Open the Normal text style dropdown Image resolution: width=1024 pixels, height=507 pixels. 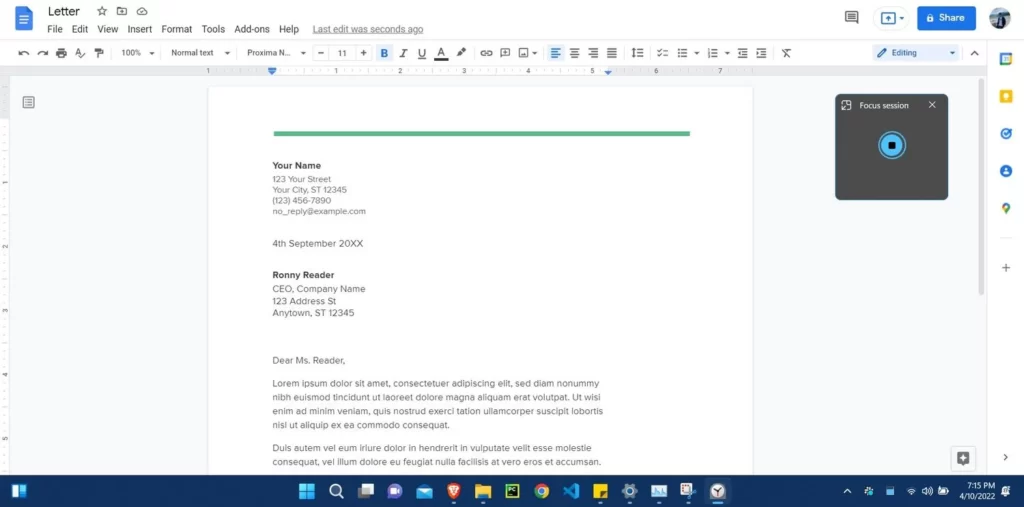click(x=200, y=53)
